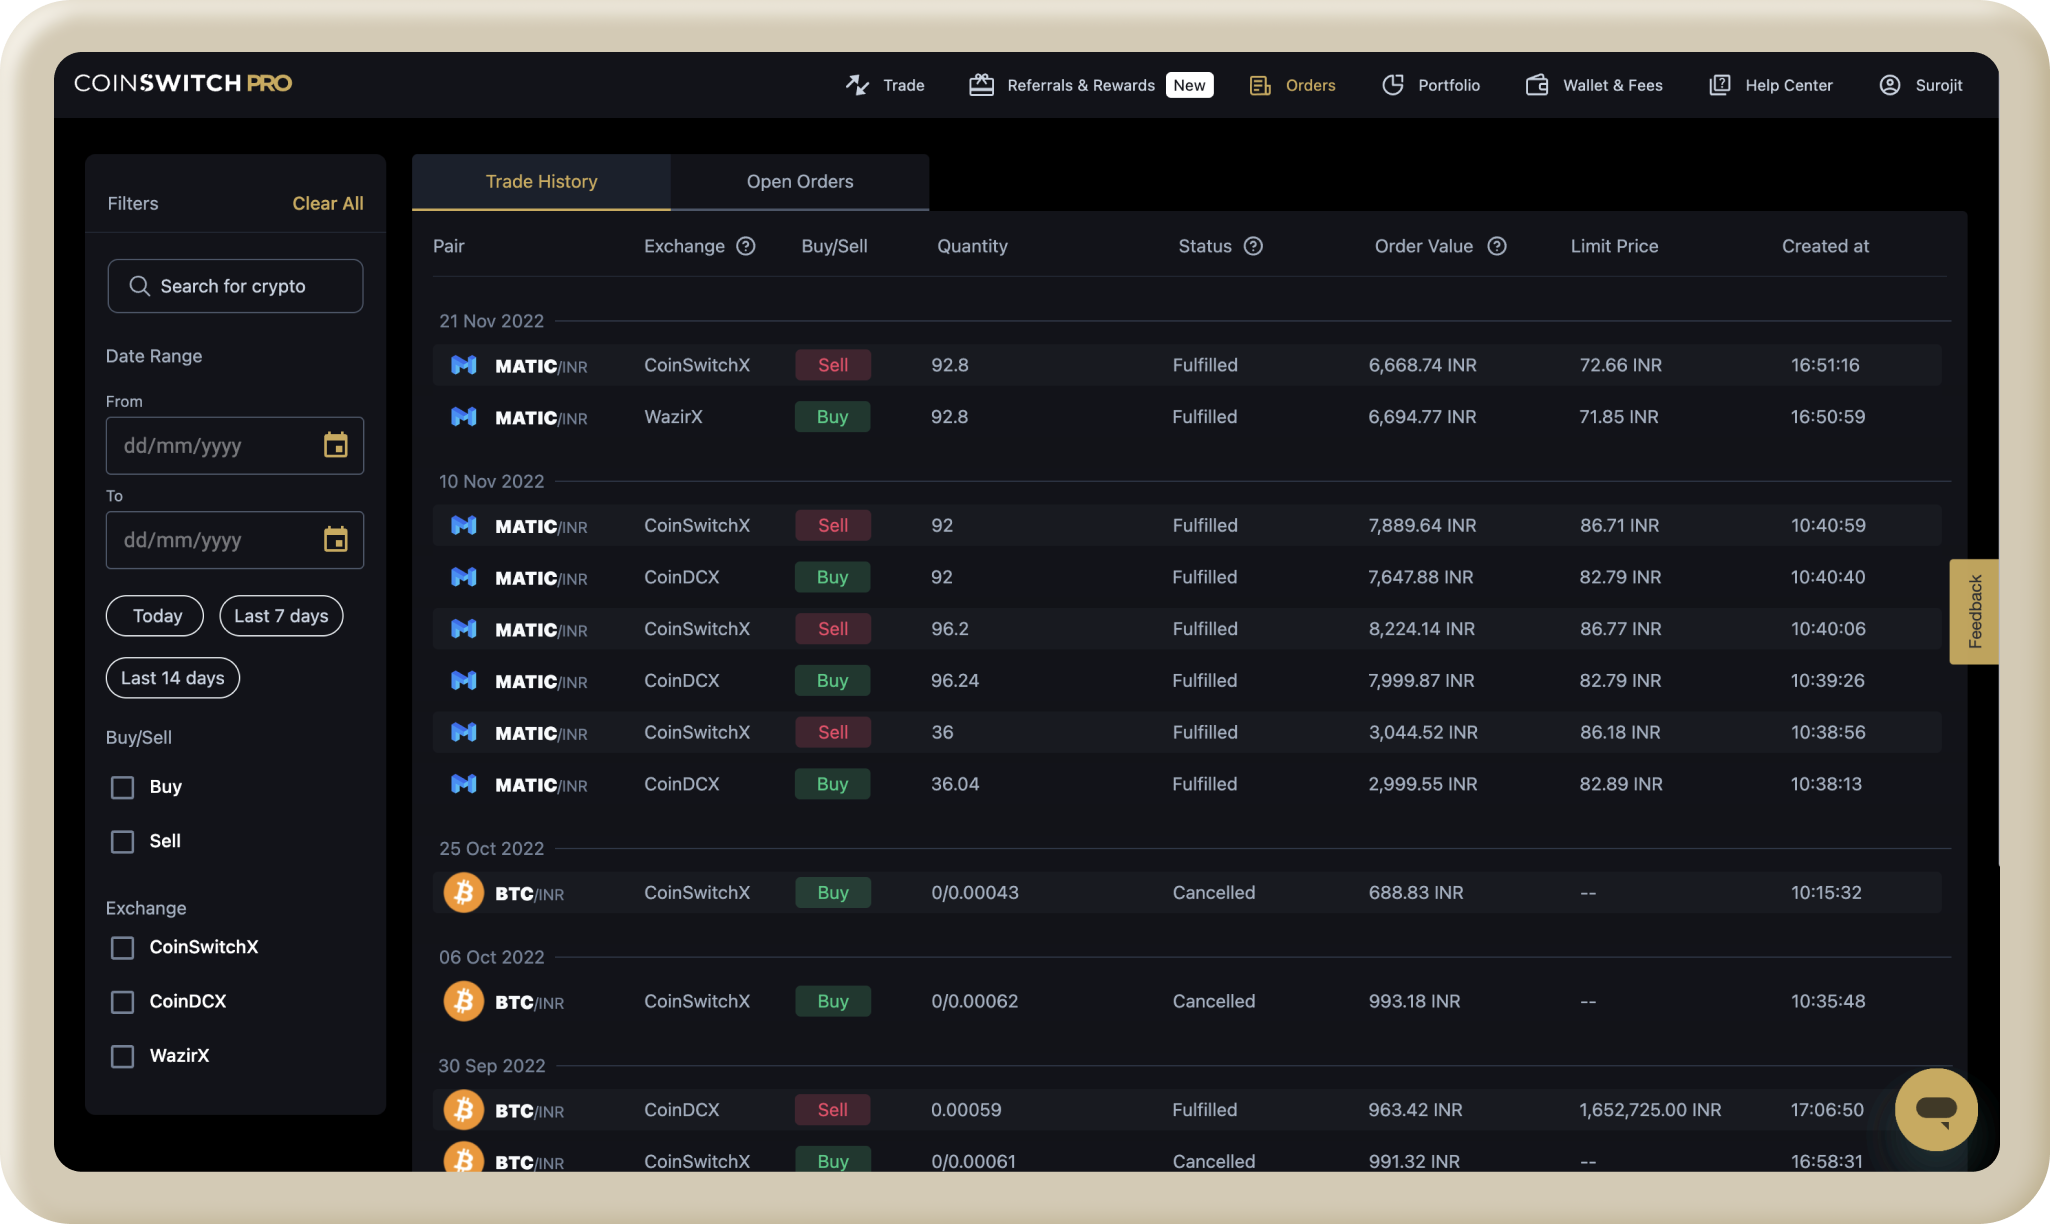This screenshot has height=1224, width=2050.
Task: Check the Sell filter checkbox
Action: pyautogui.click(x=122, y=841)
